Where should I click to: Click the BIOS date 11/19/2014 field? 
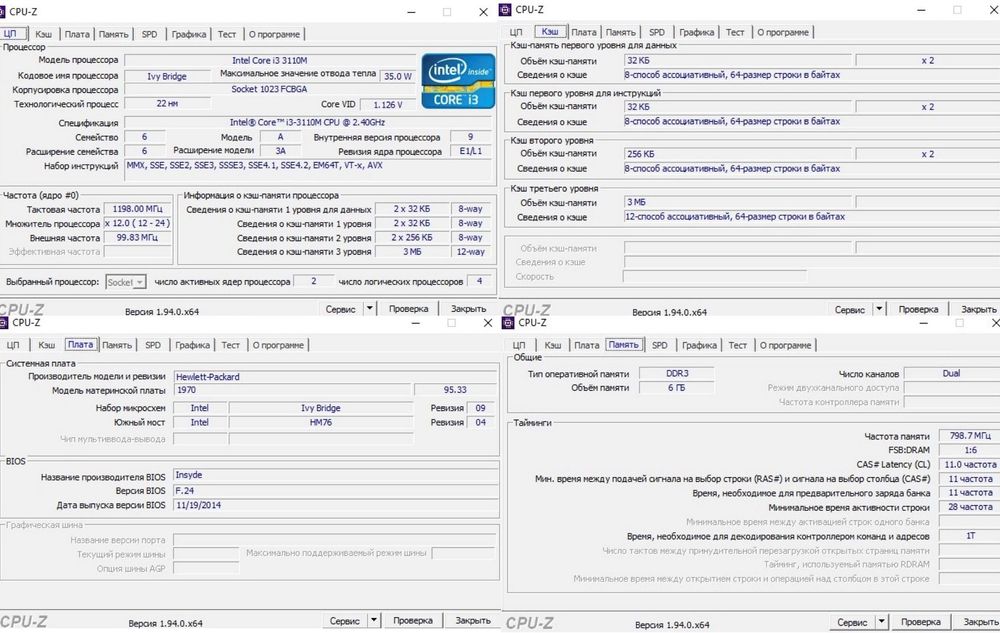point(336,505)
